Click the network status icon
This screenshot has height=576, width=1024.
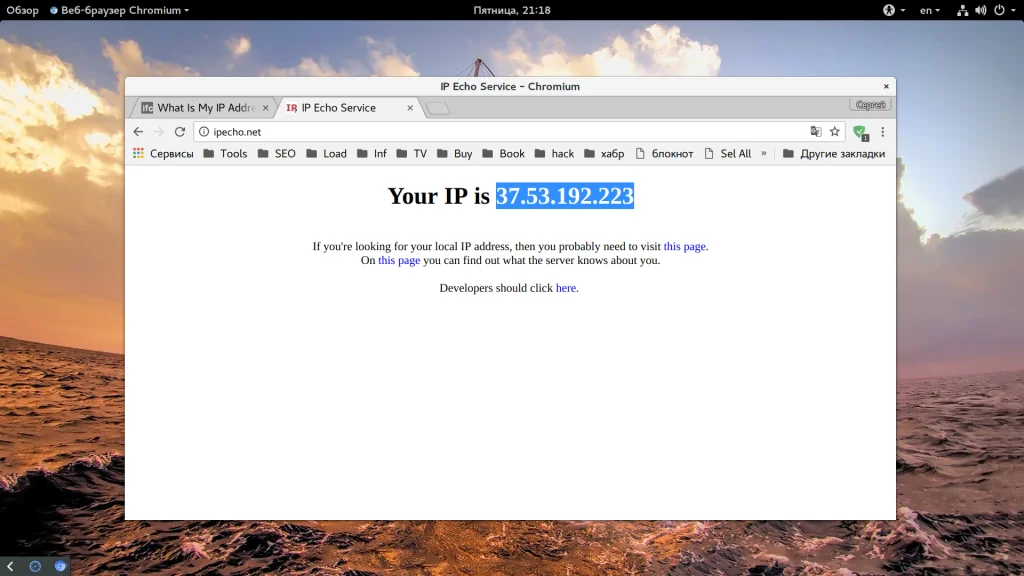tap(962, 10)
